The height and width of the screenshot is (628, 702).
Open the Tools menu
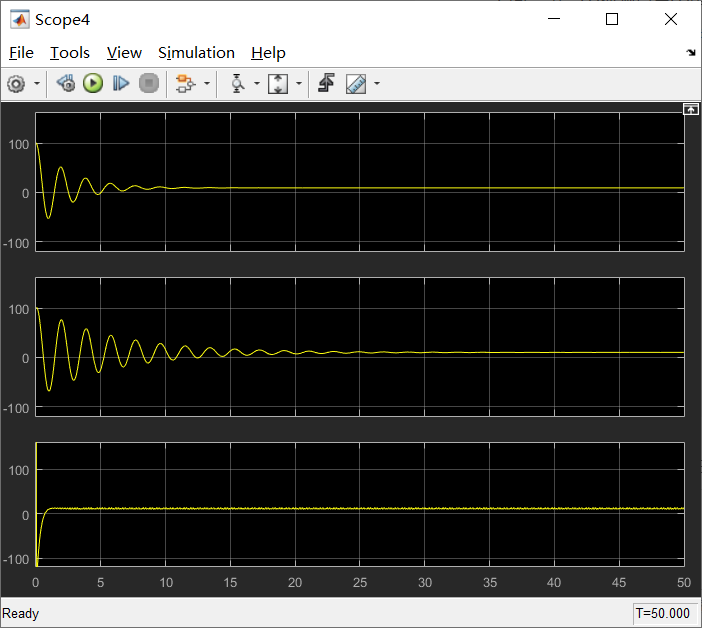pos(69,53)
